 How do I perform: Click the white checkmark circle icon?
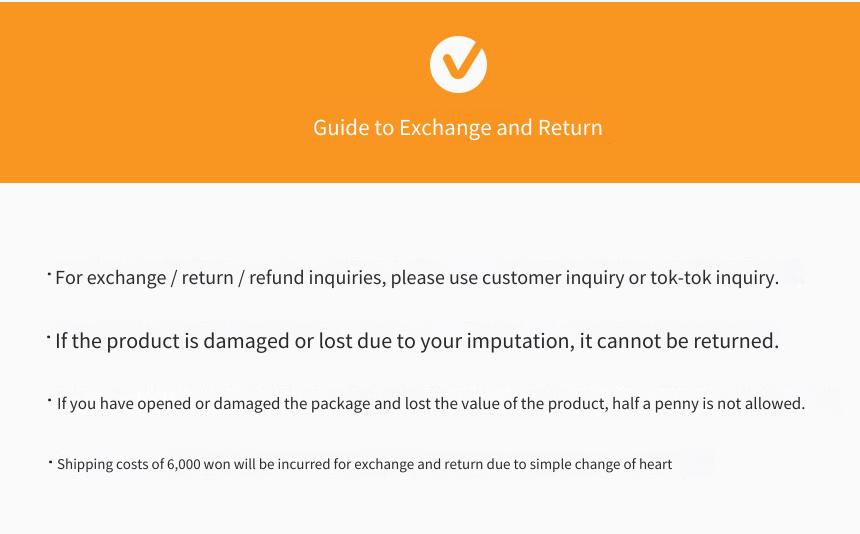(458, 64)
